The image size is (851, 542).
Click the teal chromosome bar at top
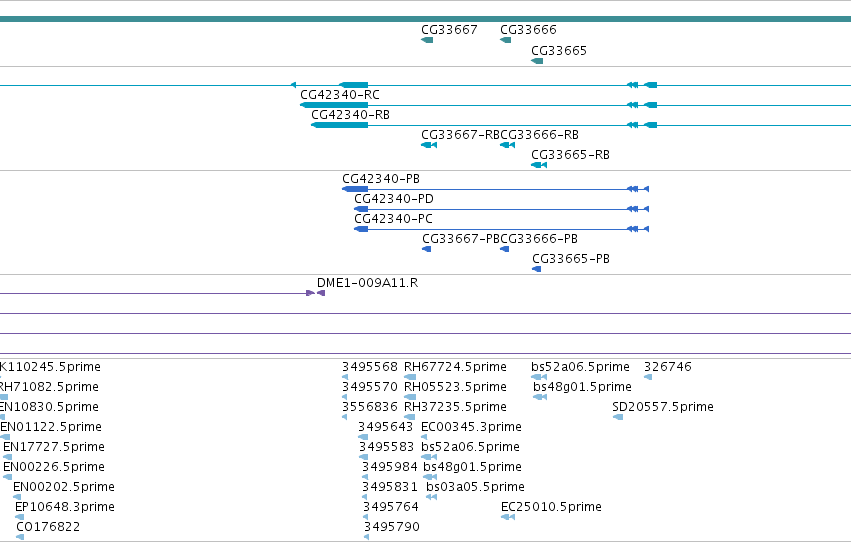[x=426, y=19]
